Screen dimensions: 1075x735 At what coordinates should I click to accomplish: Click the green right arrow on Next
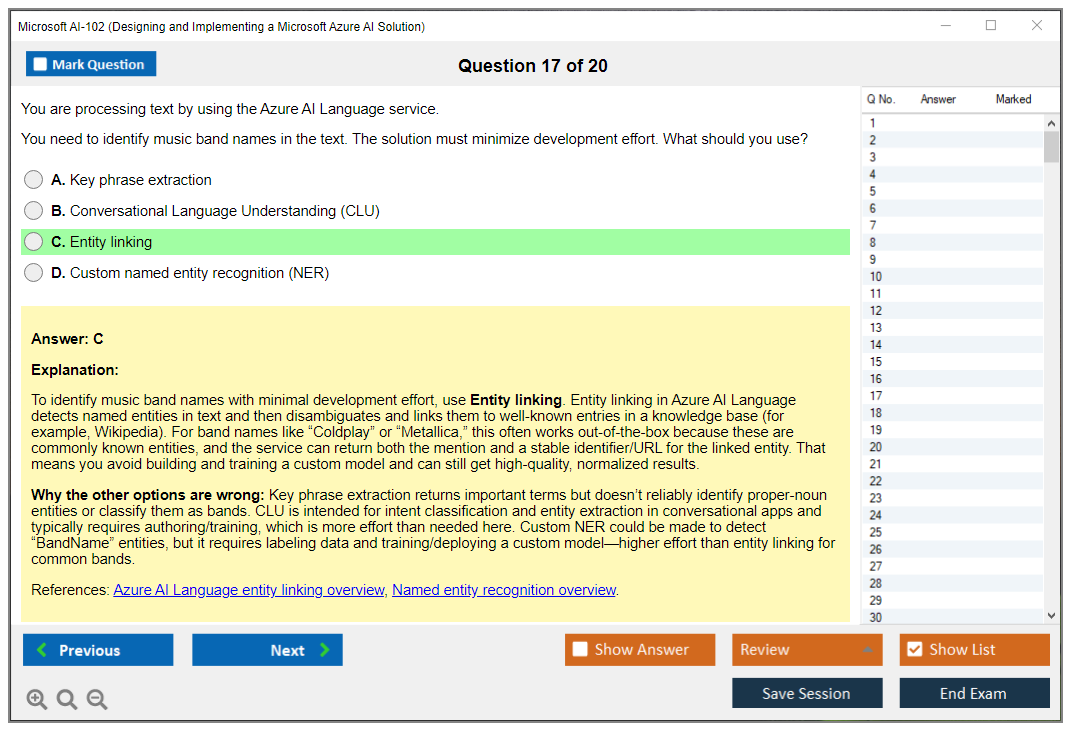pyautogui.click(x=325, y=650)
